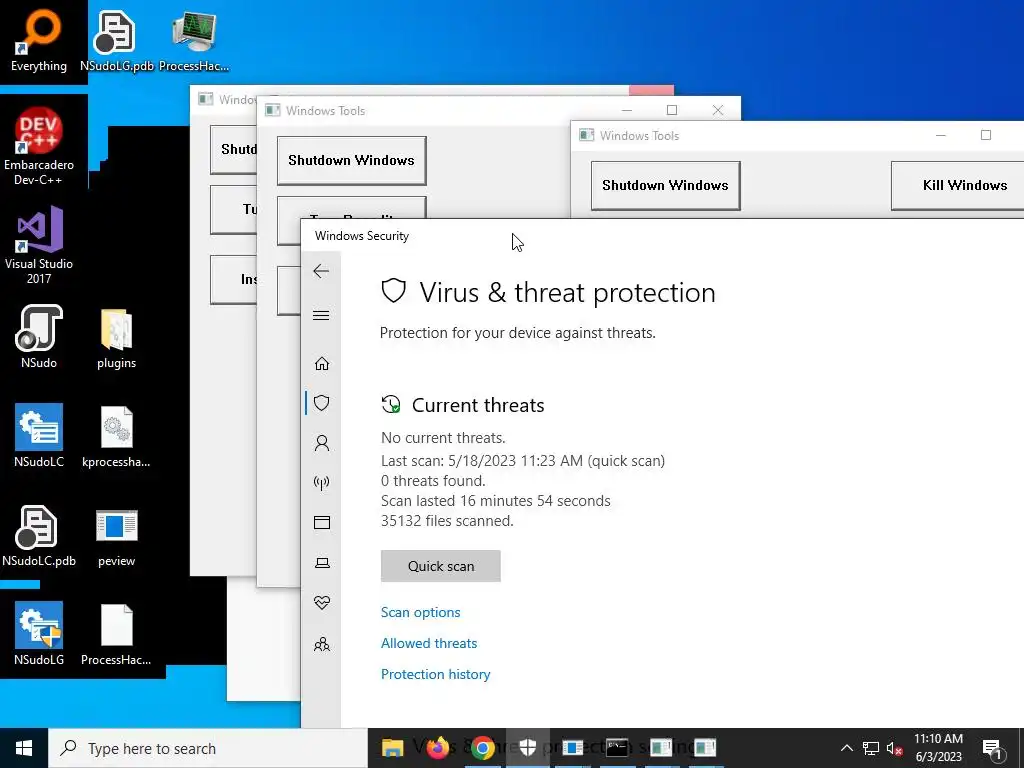This screenshot has height=768, width=1024.
Task: Open the Scan options link
Action: tap(421, 613)
